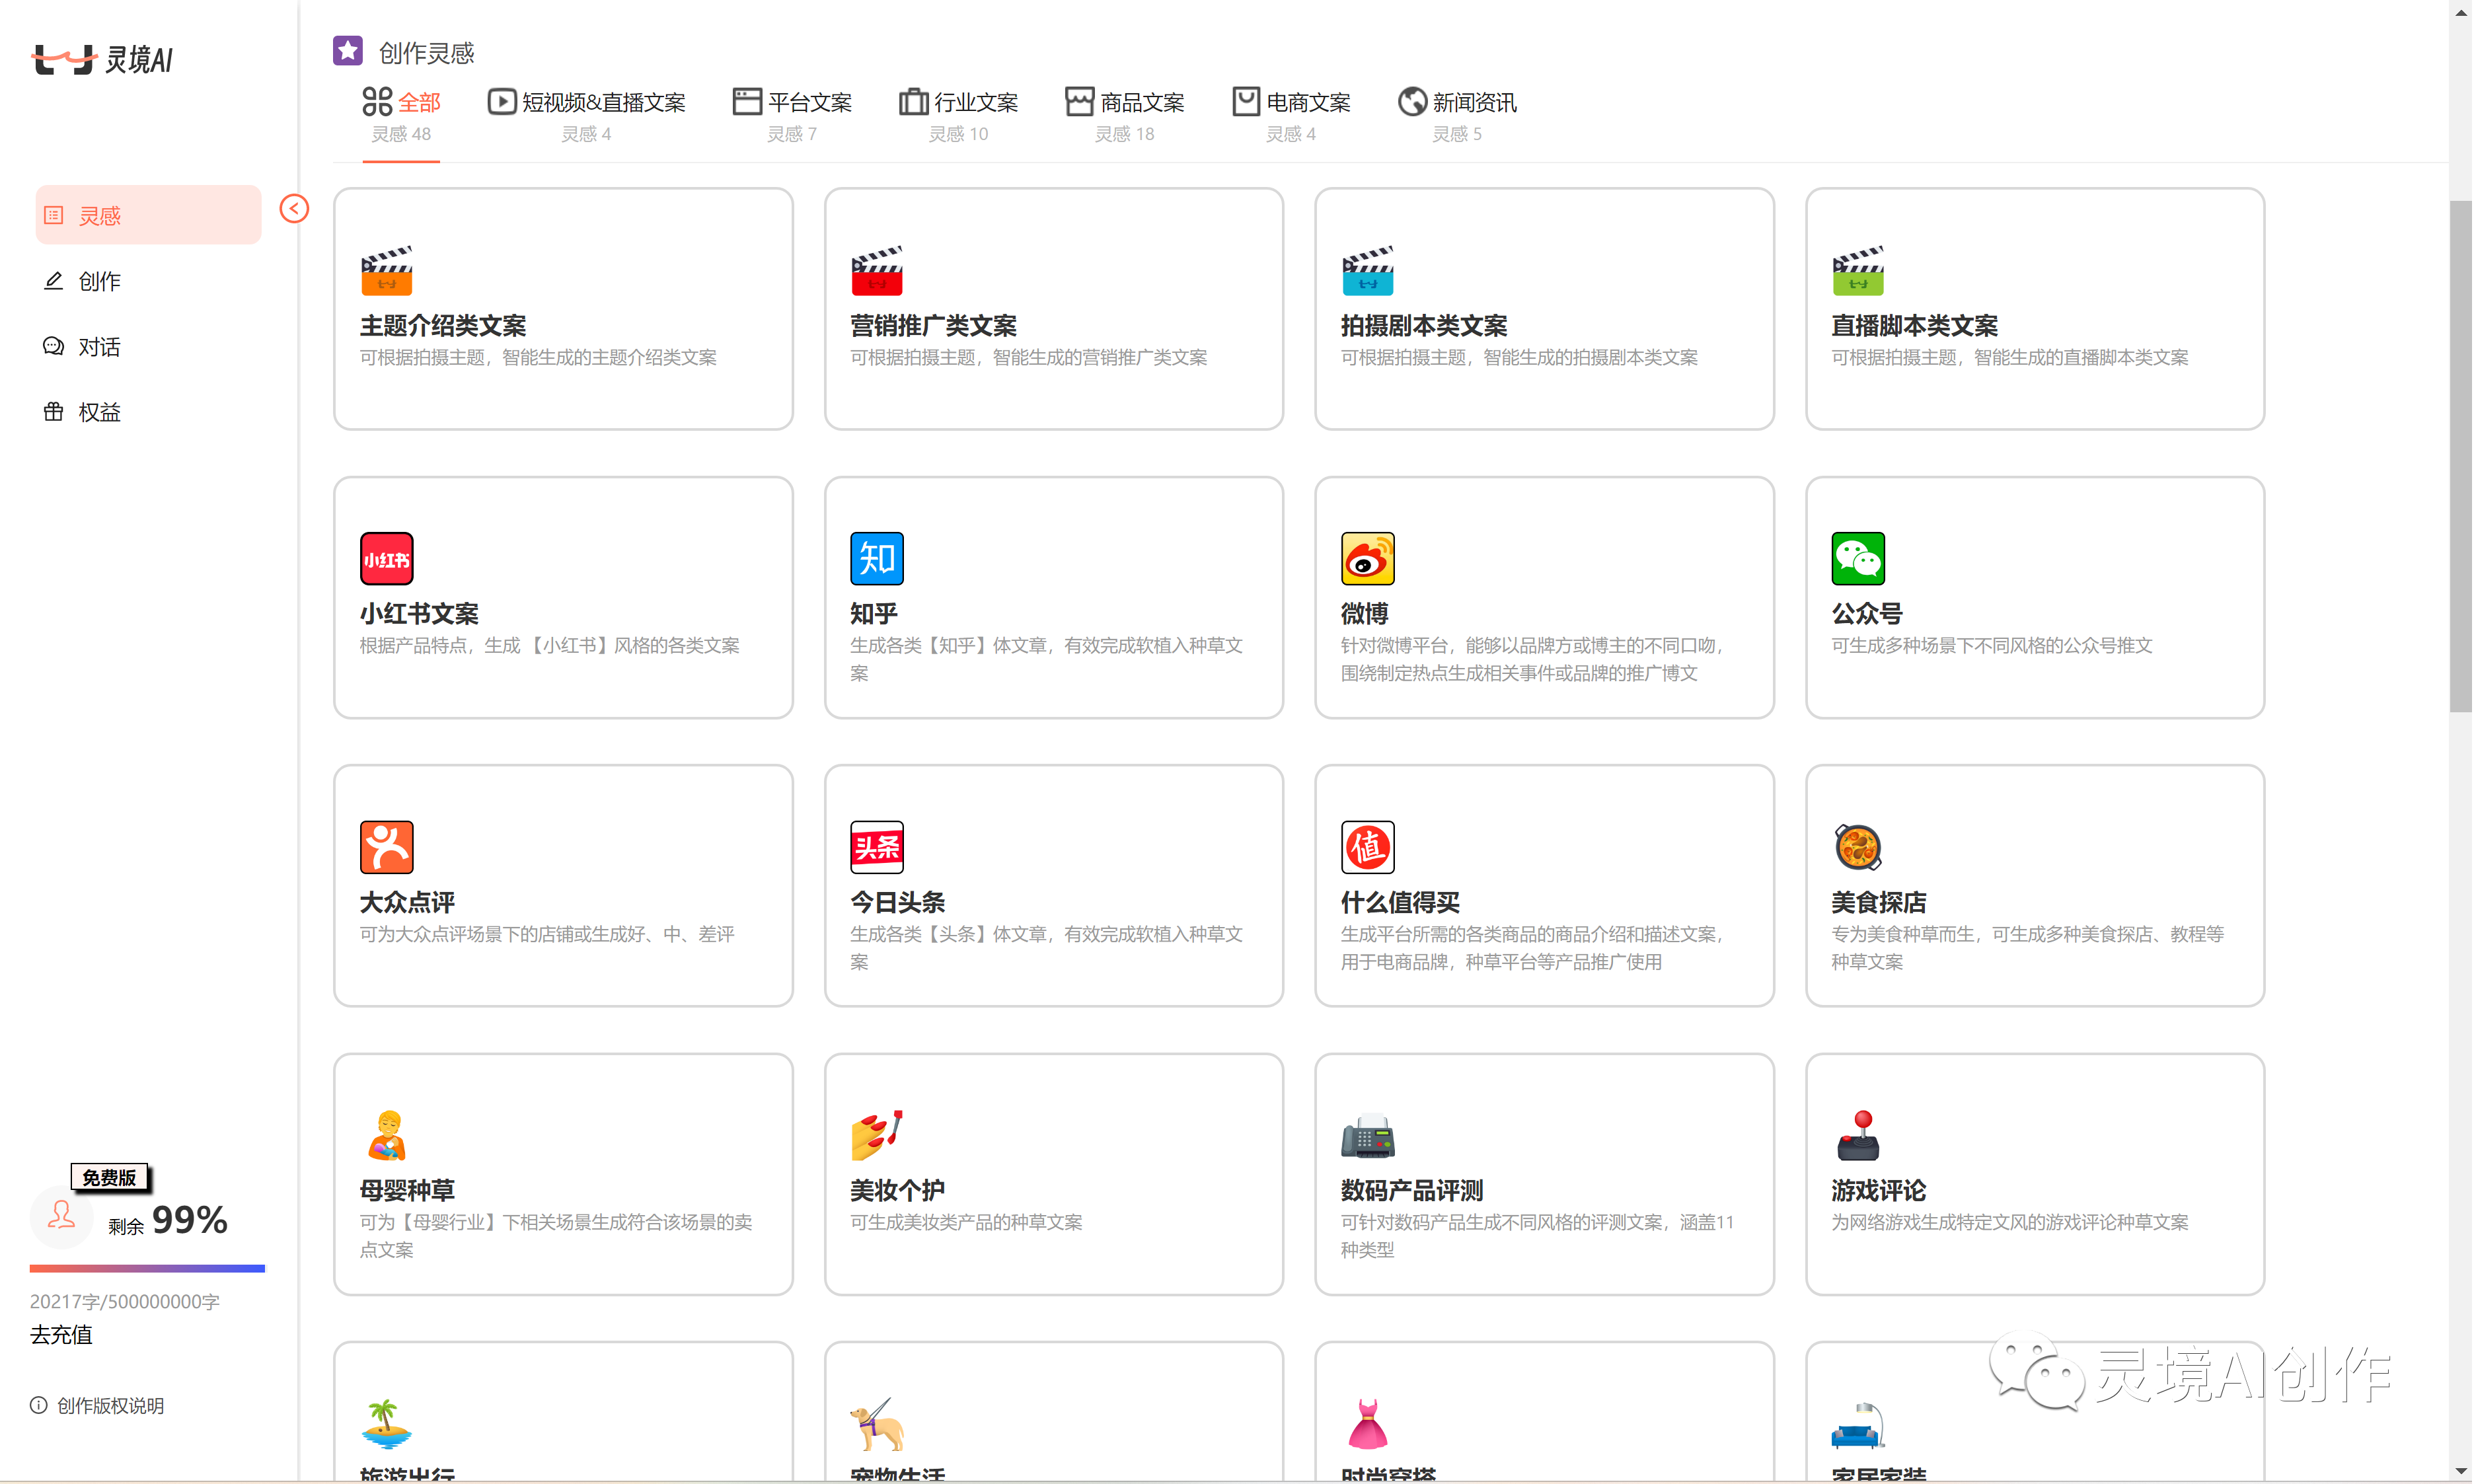Click the 美食探店 food pan icon
Viewport: 2474px width, 1484px height.
point(1859,847)
